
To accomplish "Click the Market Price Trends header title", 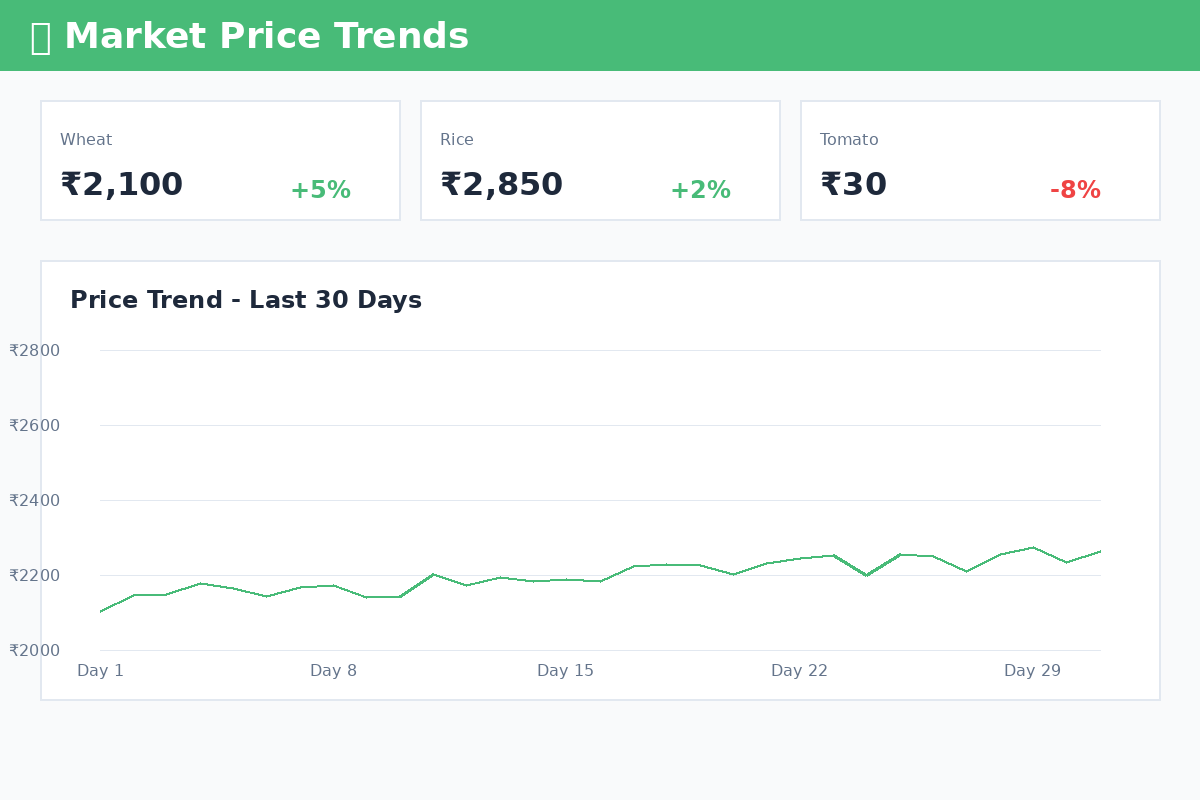I will point(266,37).
